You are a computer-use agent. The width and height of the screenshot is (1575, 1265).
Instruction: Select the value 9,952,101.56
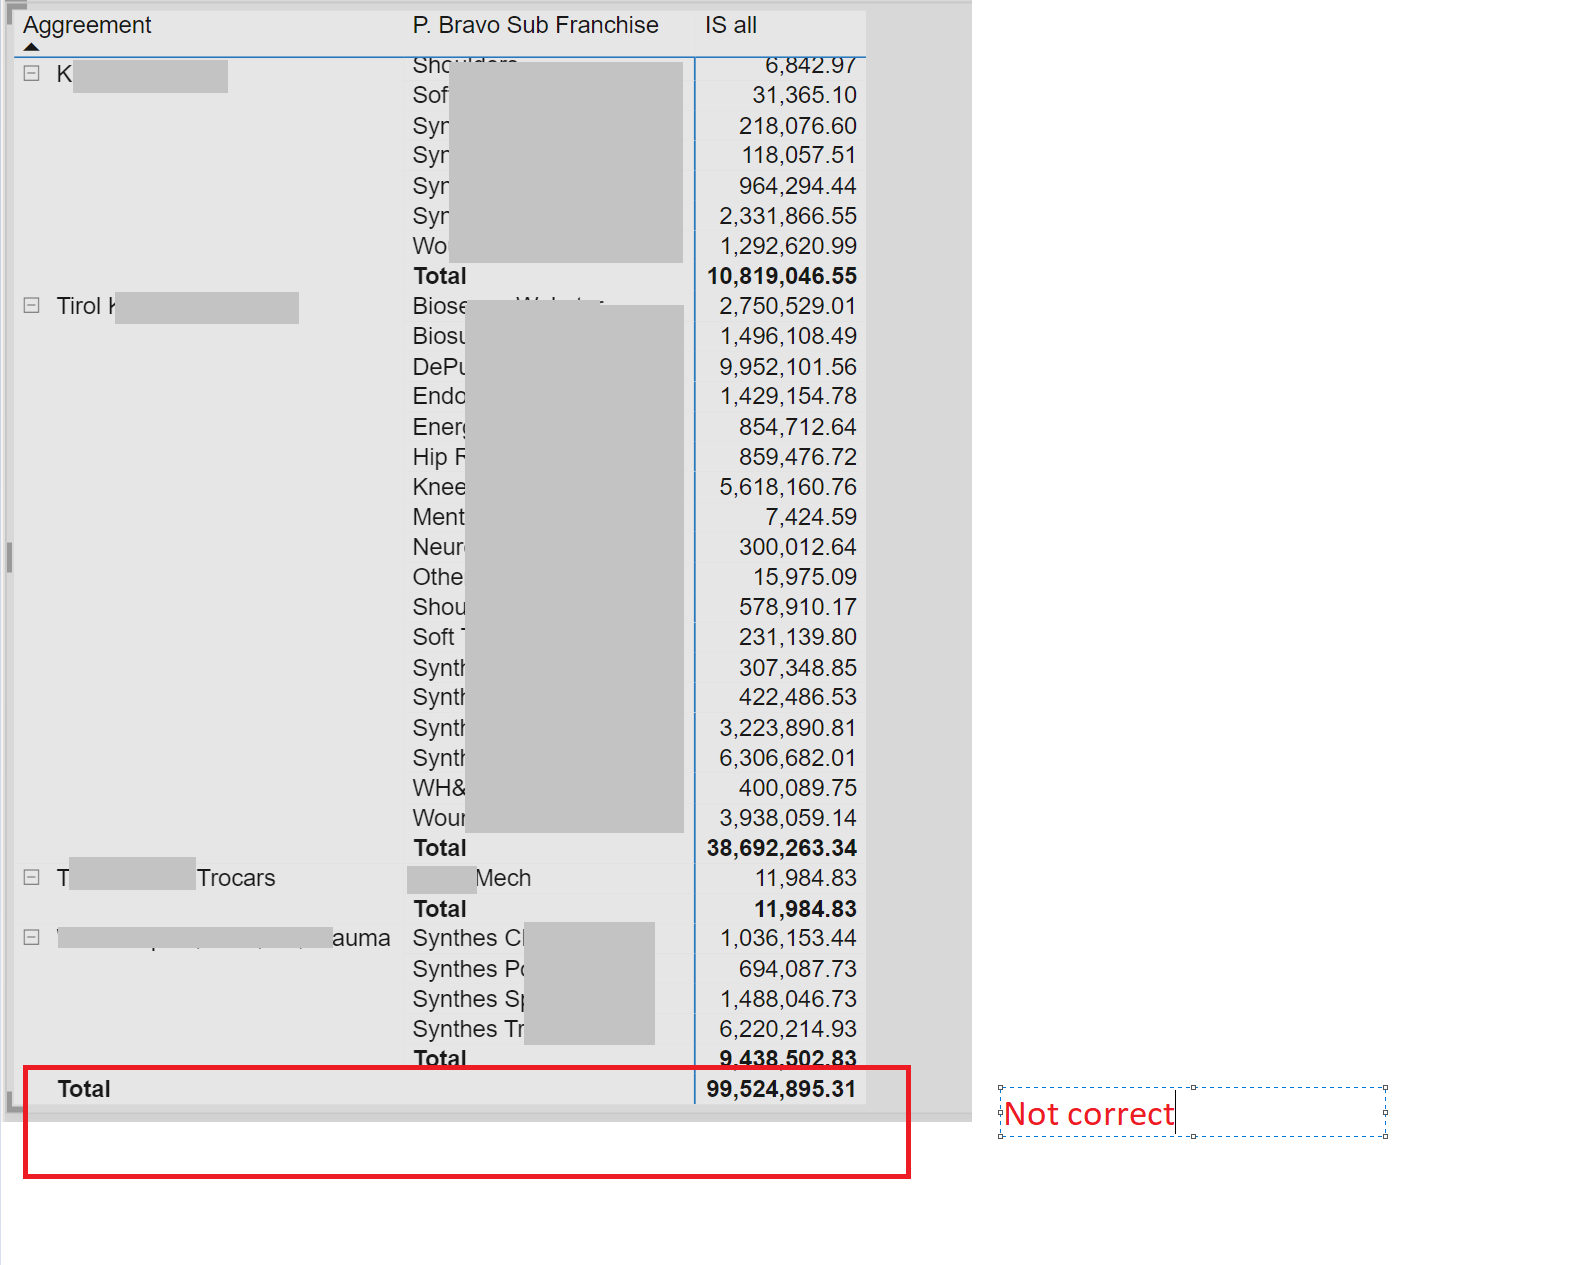coord(788,367)
